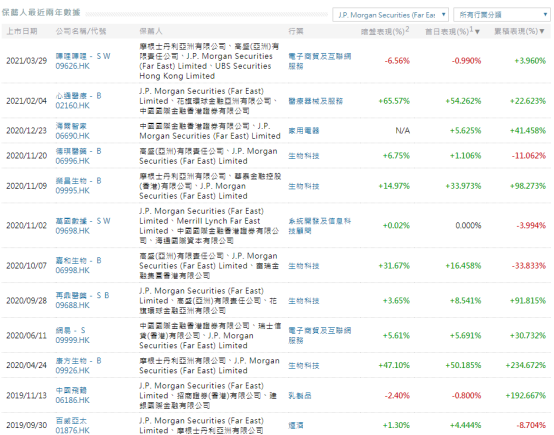Open the industry link in the 2019/09/30 row

tap(296, 425)
